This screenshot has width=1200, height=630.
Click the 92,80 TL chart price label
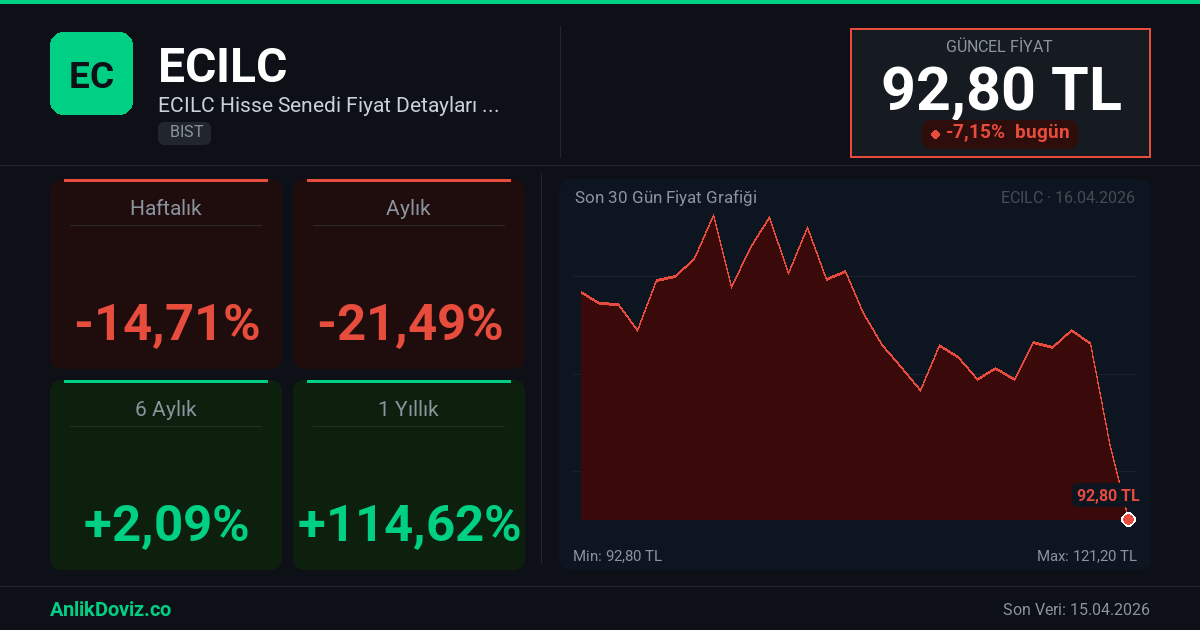click(x=1107, y=495)
